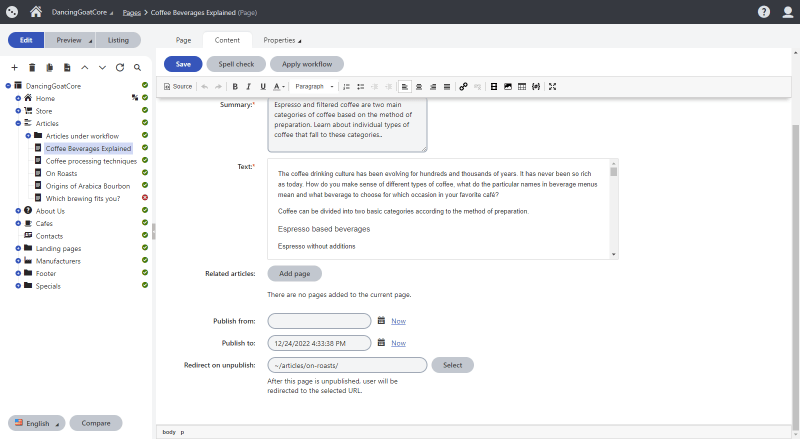Insert a numbered list
The height and width of the screenshot is (439, 800).
coord(346,87)
